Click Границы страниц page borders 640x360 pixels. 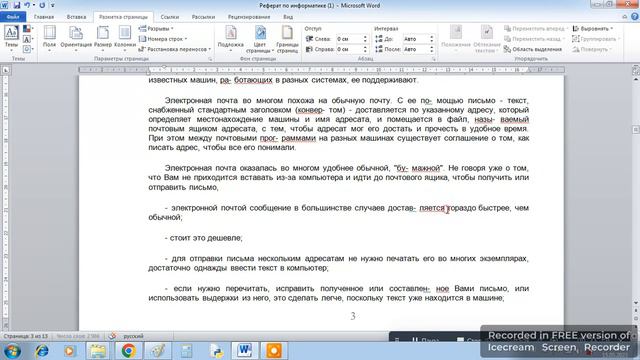tap(287, 39)
